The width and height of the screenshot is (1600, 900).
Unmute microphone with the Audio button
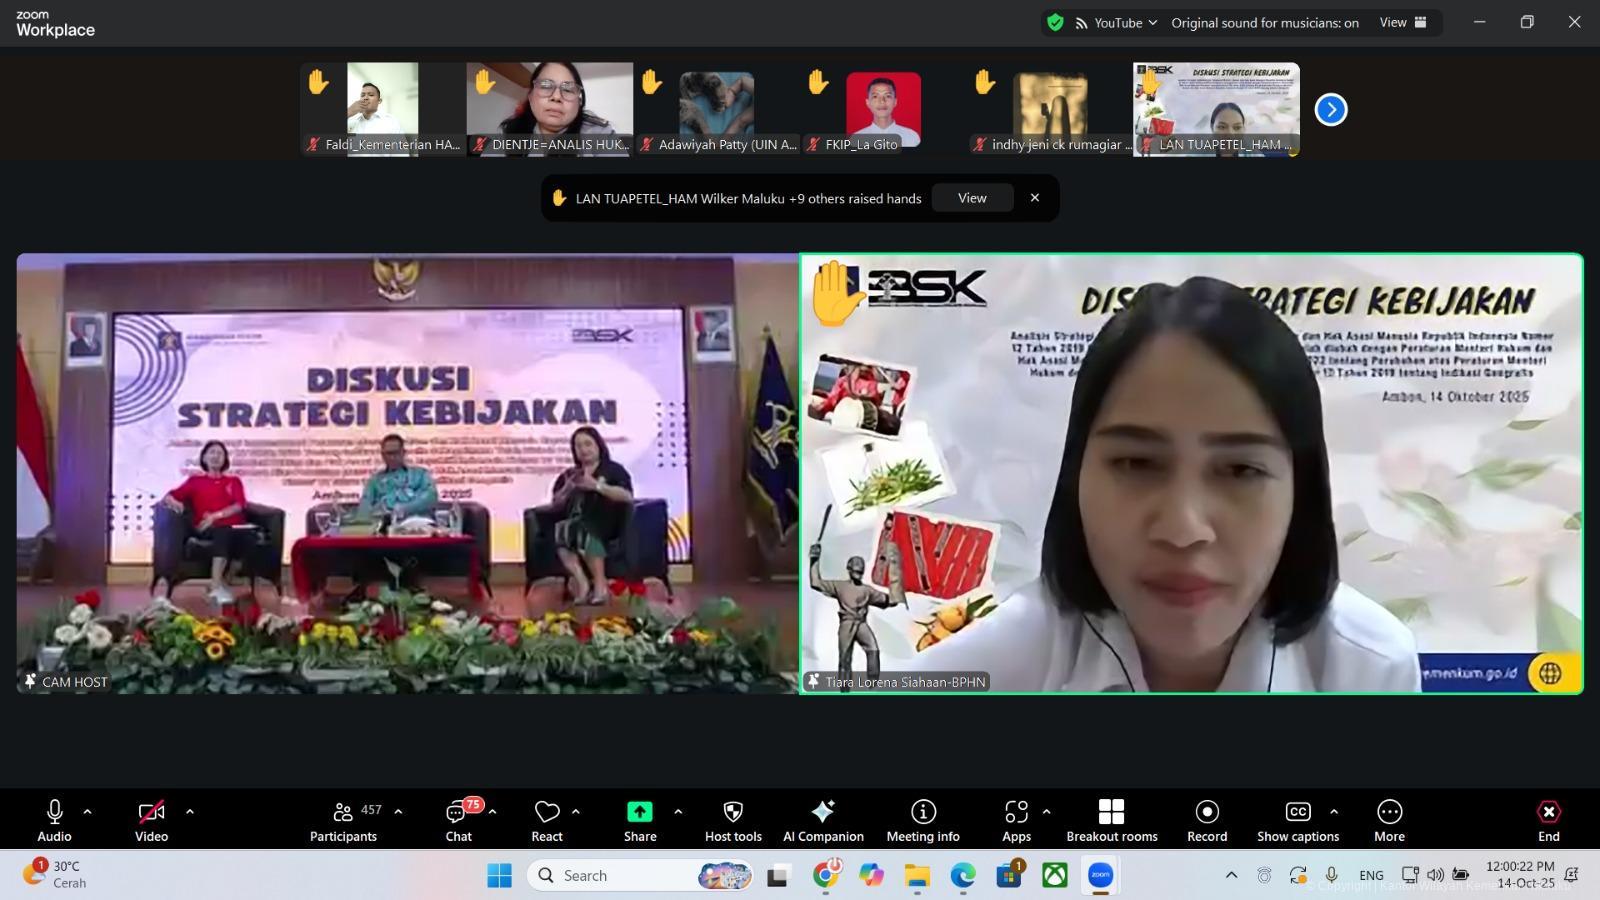tap(55, 820)
